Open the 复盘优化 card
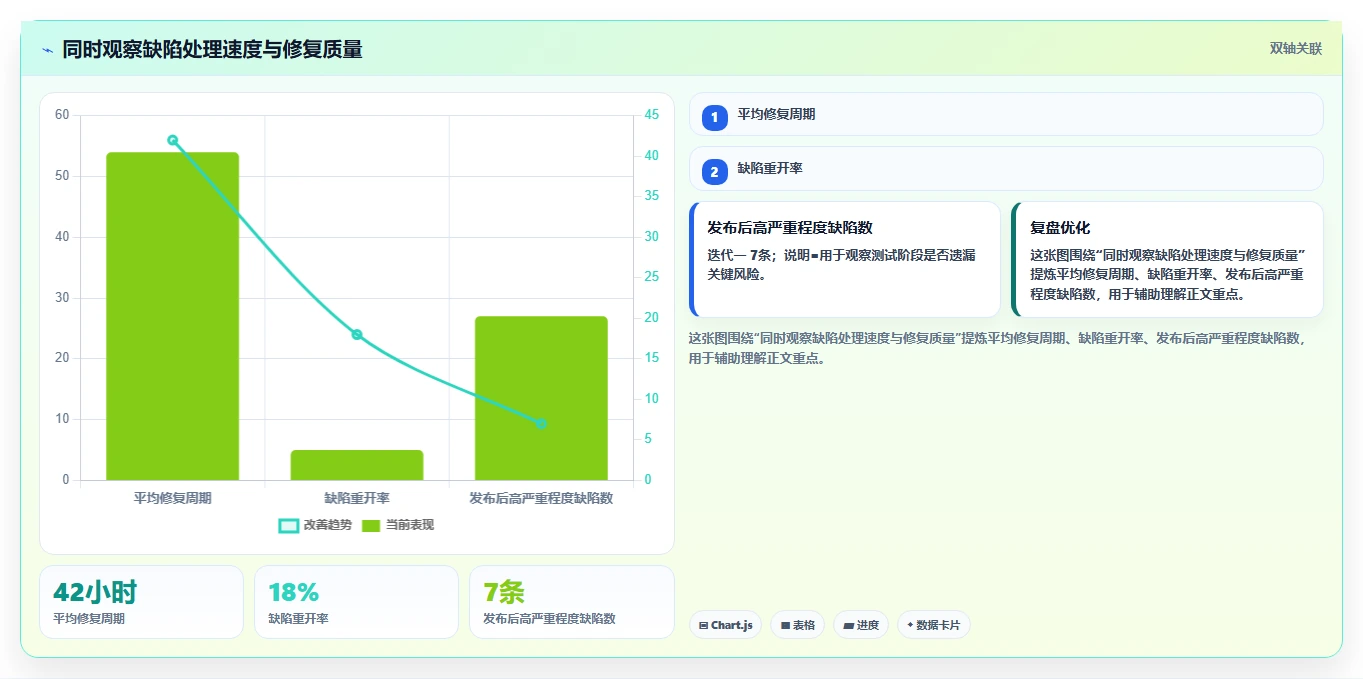This screenshot has width=1363, height=679. coord(1167,259)
